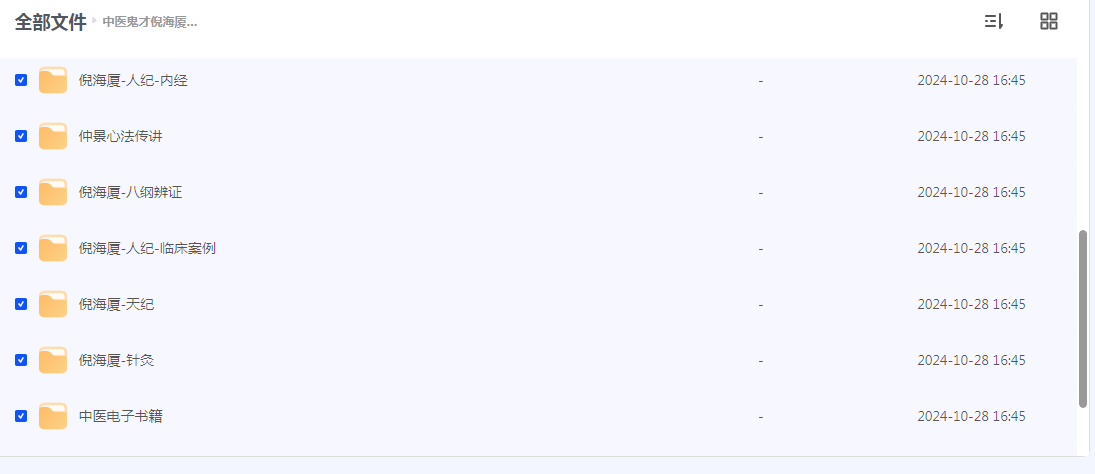The width and height of the screenshot is (1095, 474).
Task: Deselect the 中医电子书籍 checkbox
Action: point(21,416)
